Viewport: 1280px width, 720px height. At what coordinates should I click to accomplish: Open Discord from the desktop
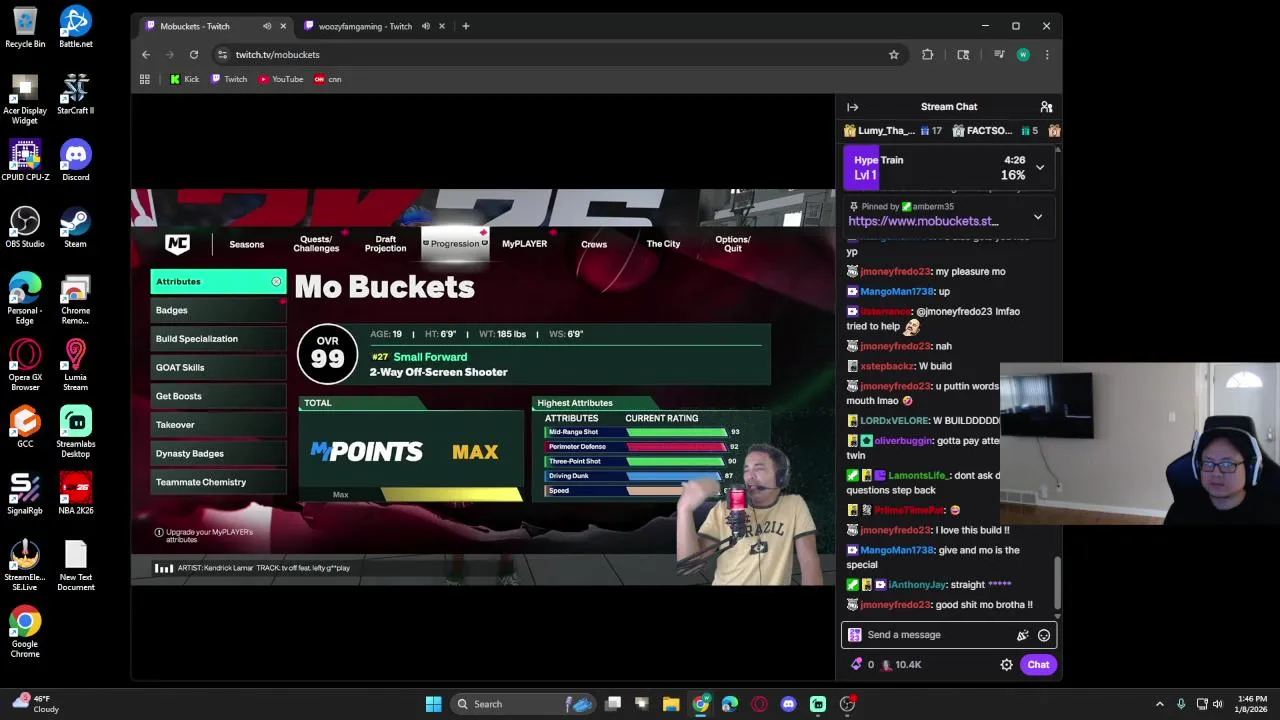pyautogui.click(x=75, y=162)
